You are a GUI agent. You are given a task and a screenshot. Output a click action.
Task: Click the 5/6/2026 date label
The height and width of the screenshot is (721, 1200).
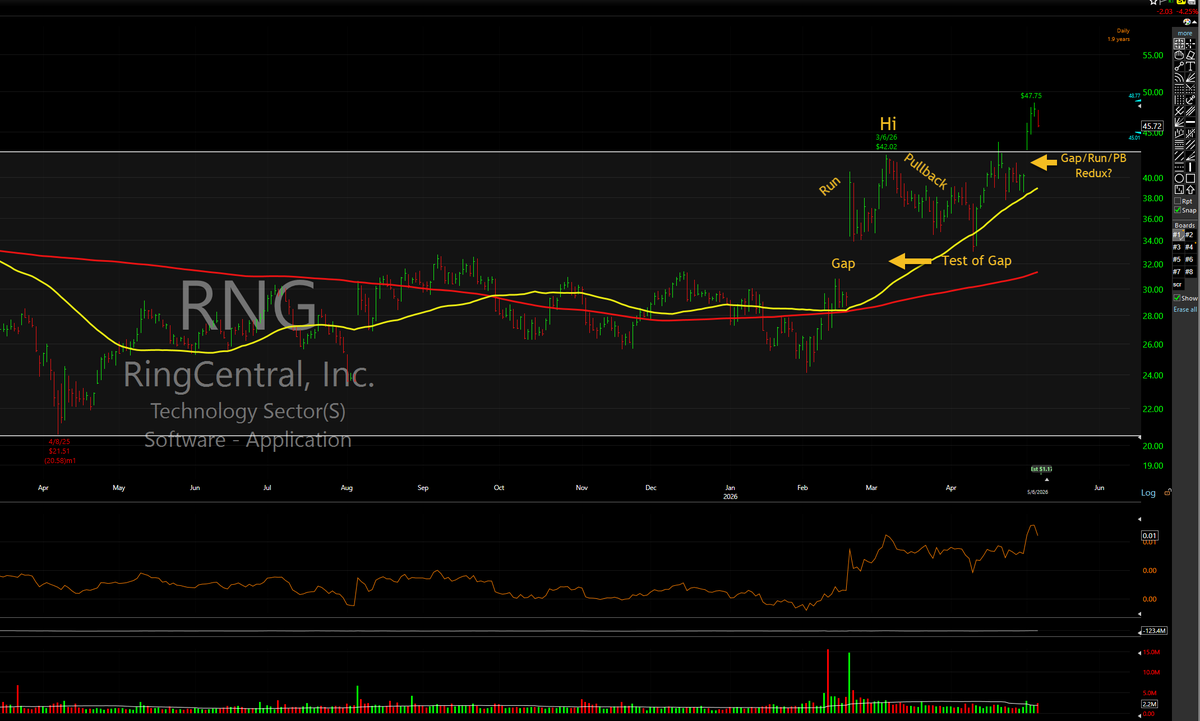(1038, 490)
